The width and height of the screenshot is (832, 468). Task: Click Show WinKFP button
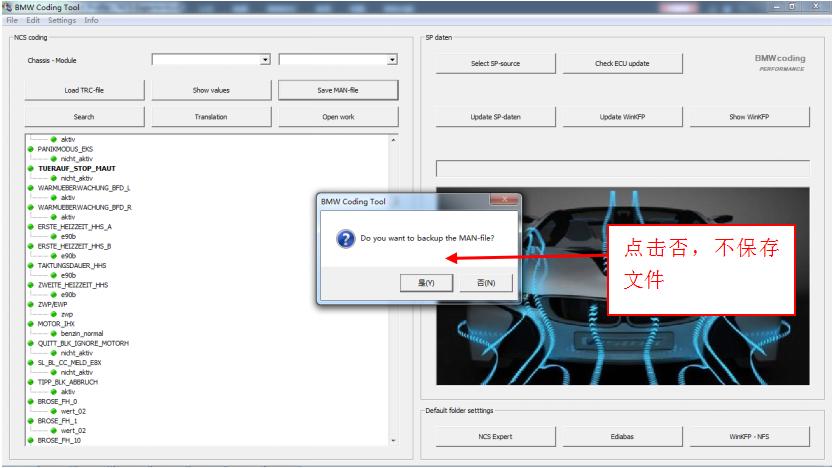click(x=749, y=117)
